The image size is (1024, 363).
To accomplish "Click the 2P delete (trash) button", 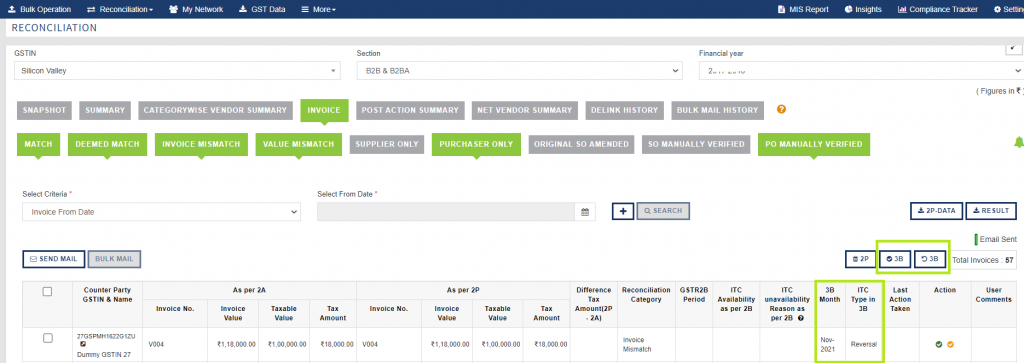I will 860,259.
